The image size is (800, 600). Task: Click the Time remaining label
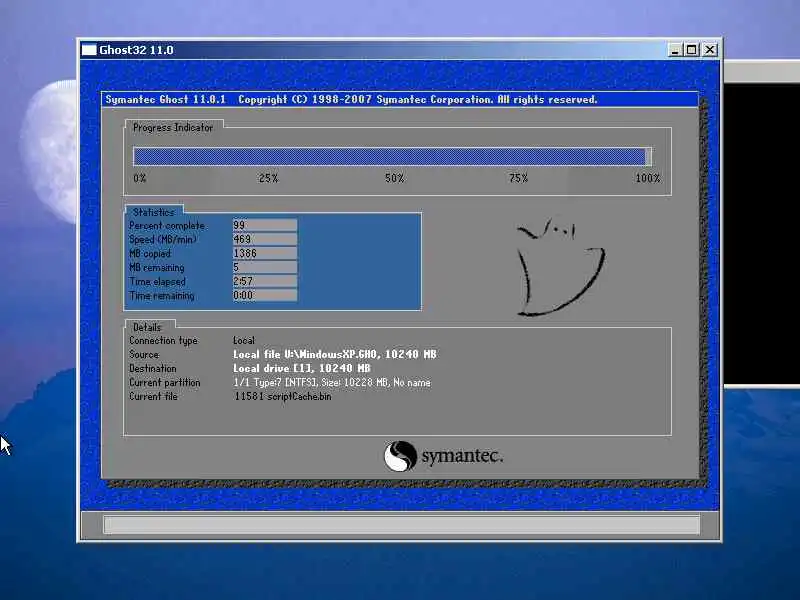click(162, 295)
